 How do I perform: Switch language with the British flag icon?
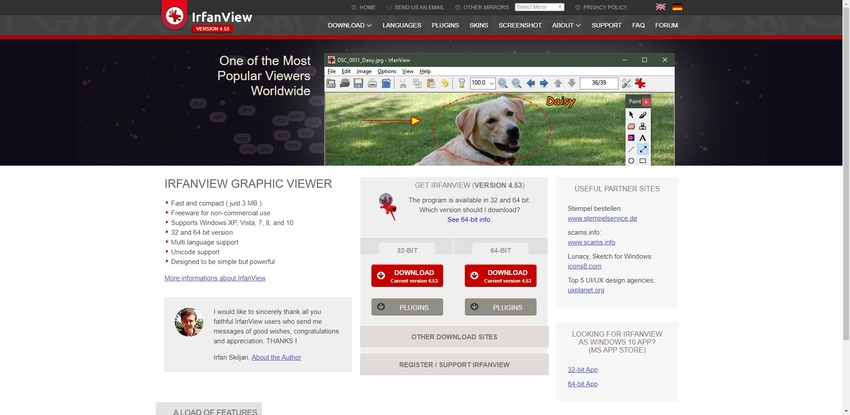click(660, 7)
